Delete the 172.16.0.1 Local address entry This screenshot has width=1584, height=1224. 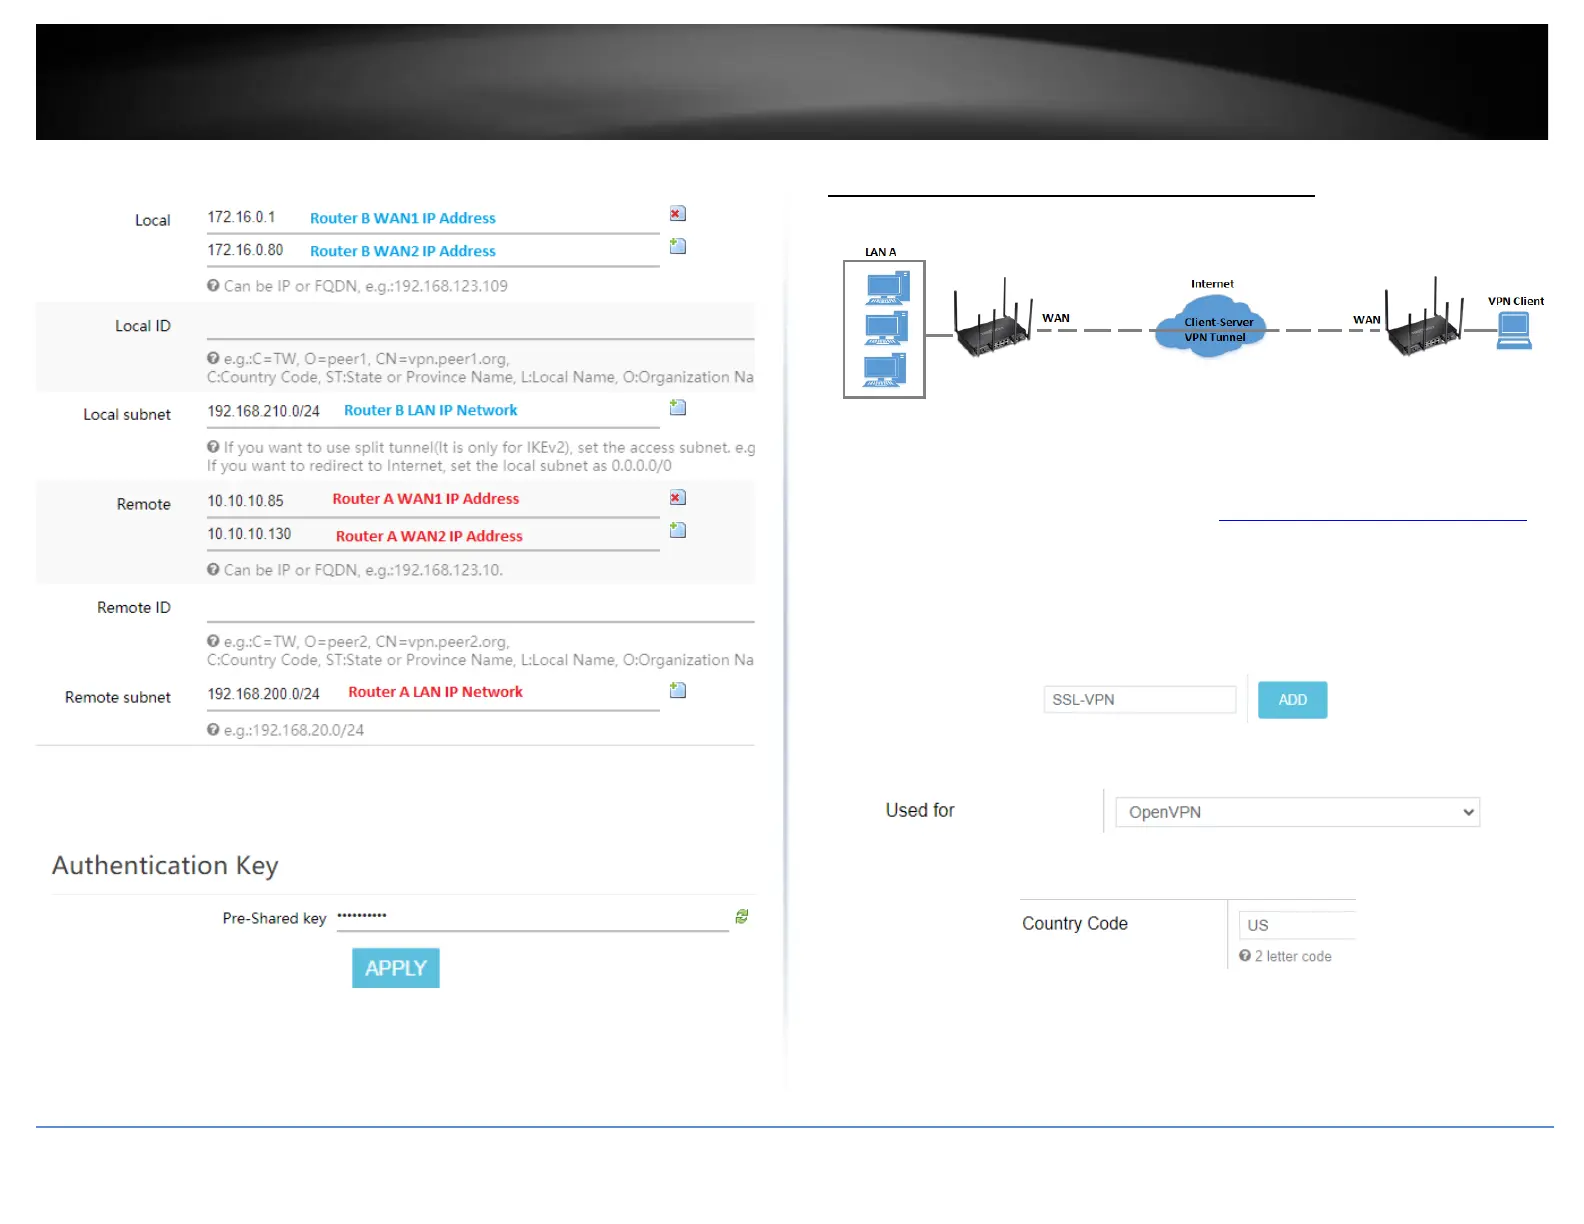pyautogui.click(x=677, y=214)
